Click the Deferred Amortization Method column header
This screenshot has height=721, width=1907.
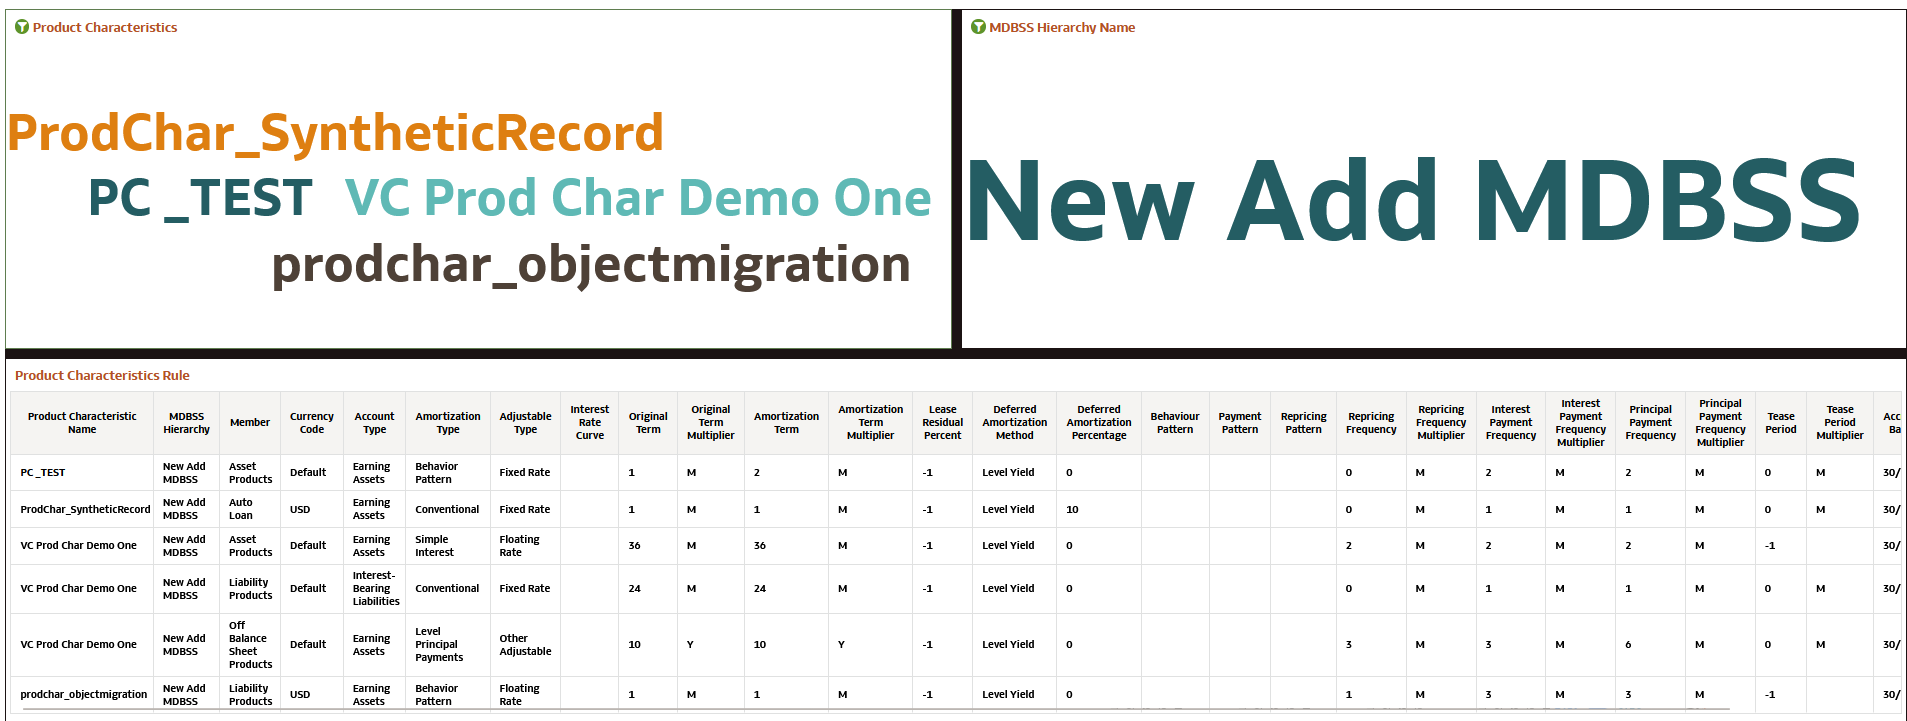(1014, 423)
